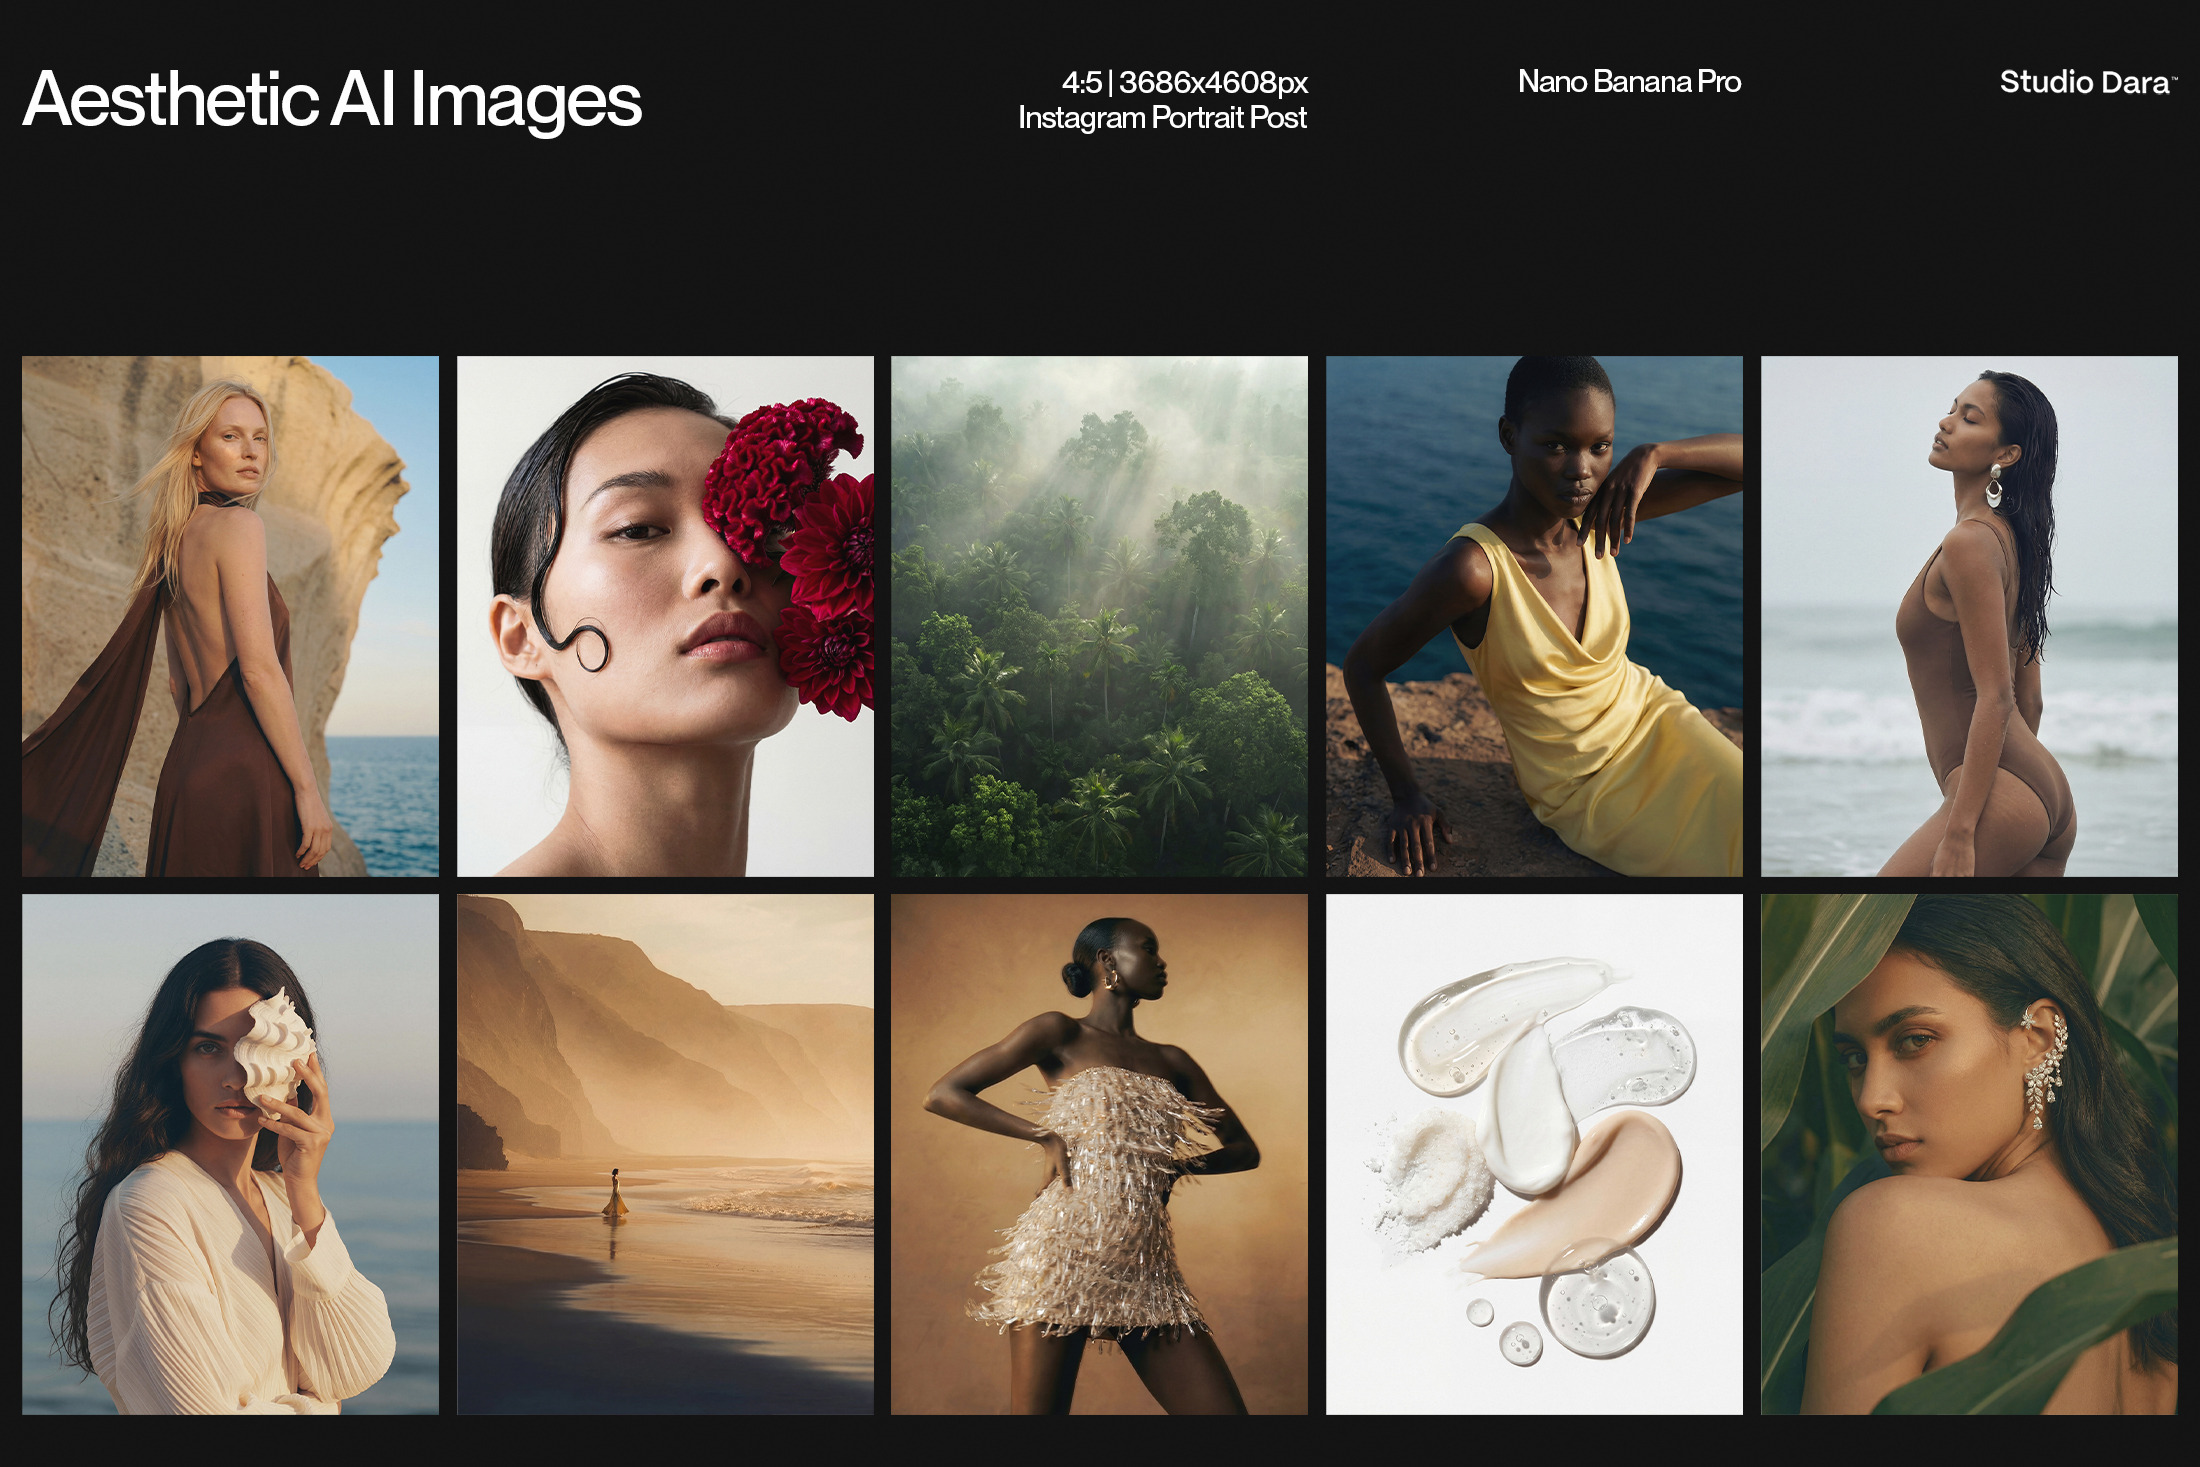
Task: Select the fringed mini dress studio portrait
Action: click(1099, 1154)
